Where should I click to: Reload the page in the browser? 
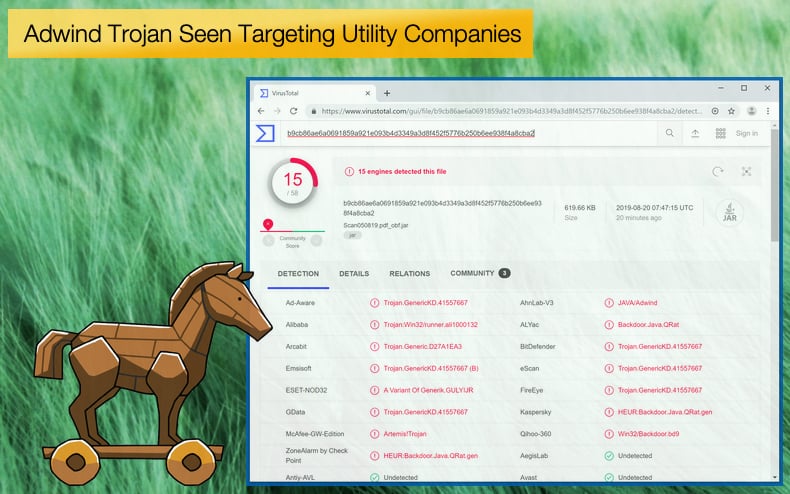(x=293, y=111)
